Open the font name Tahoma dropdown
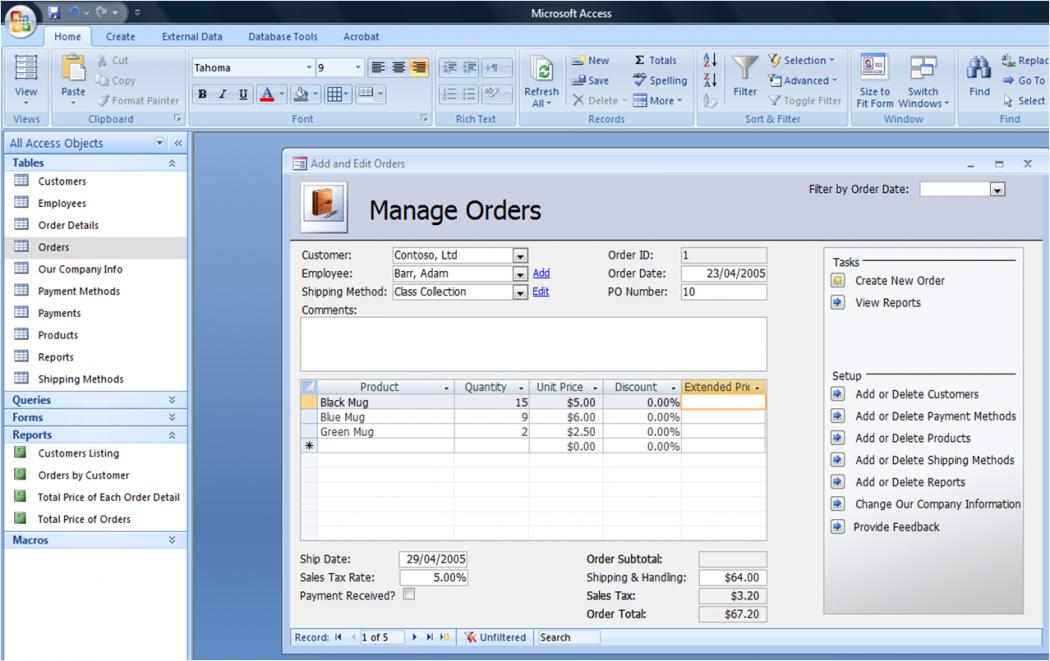This screenshot has width=1050, height=661. coord(309,68)
